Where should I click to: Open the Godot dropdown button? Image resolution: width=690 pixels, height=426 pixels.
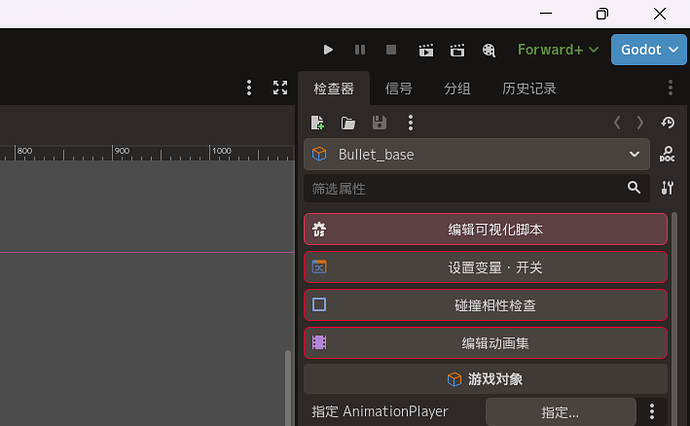pos(649,50)
